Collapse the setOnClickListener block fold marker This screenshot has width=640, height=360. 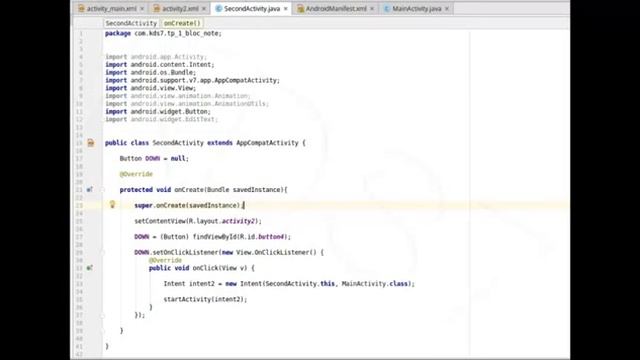pyautogui.click(x=102, y=253)
